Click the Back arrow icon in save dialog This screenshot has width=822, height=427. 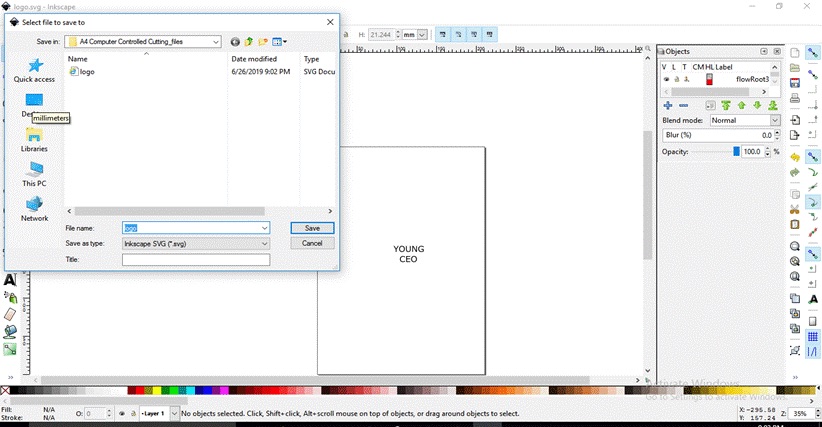point(235,42)
